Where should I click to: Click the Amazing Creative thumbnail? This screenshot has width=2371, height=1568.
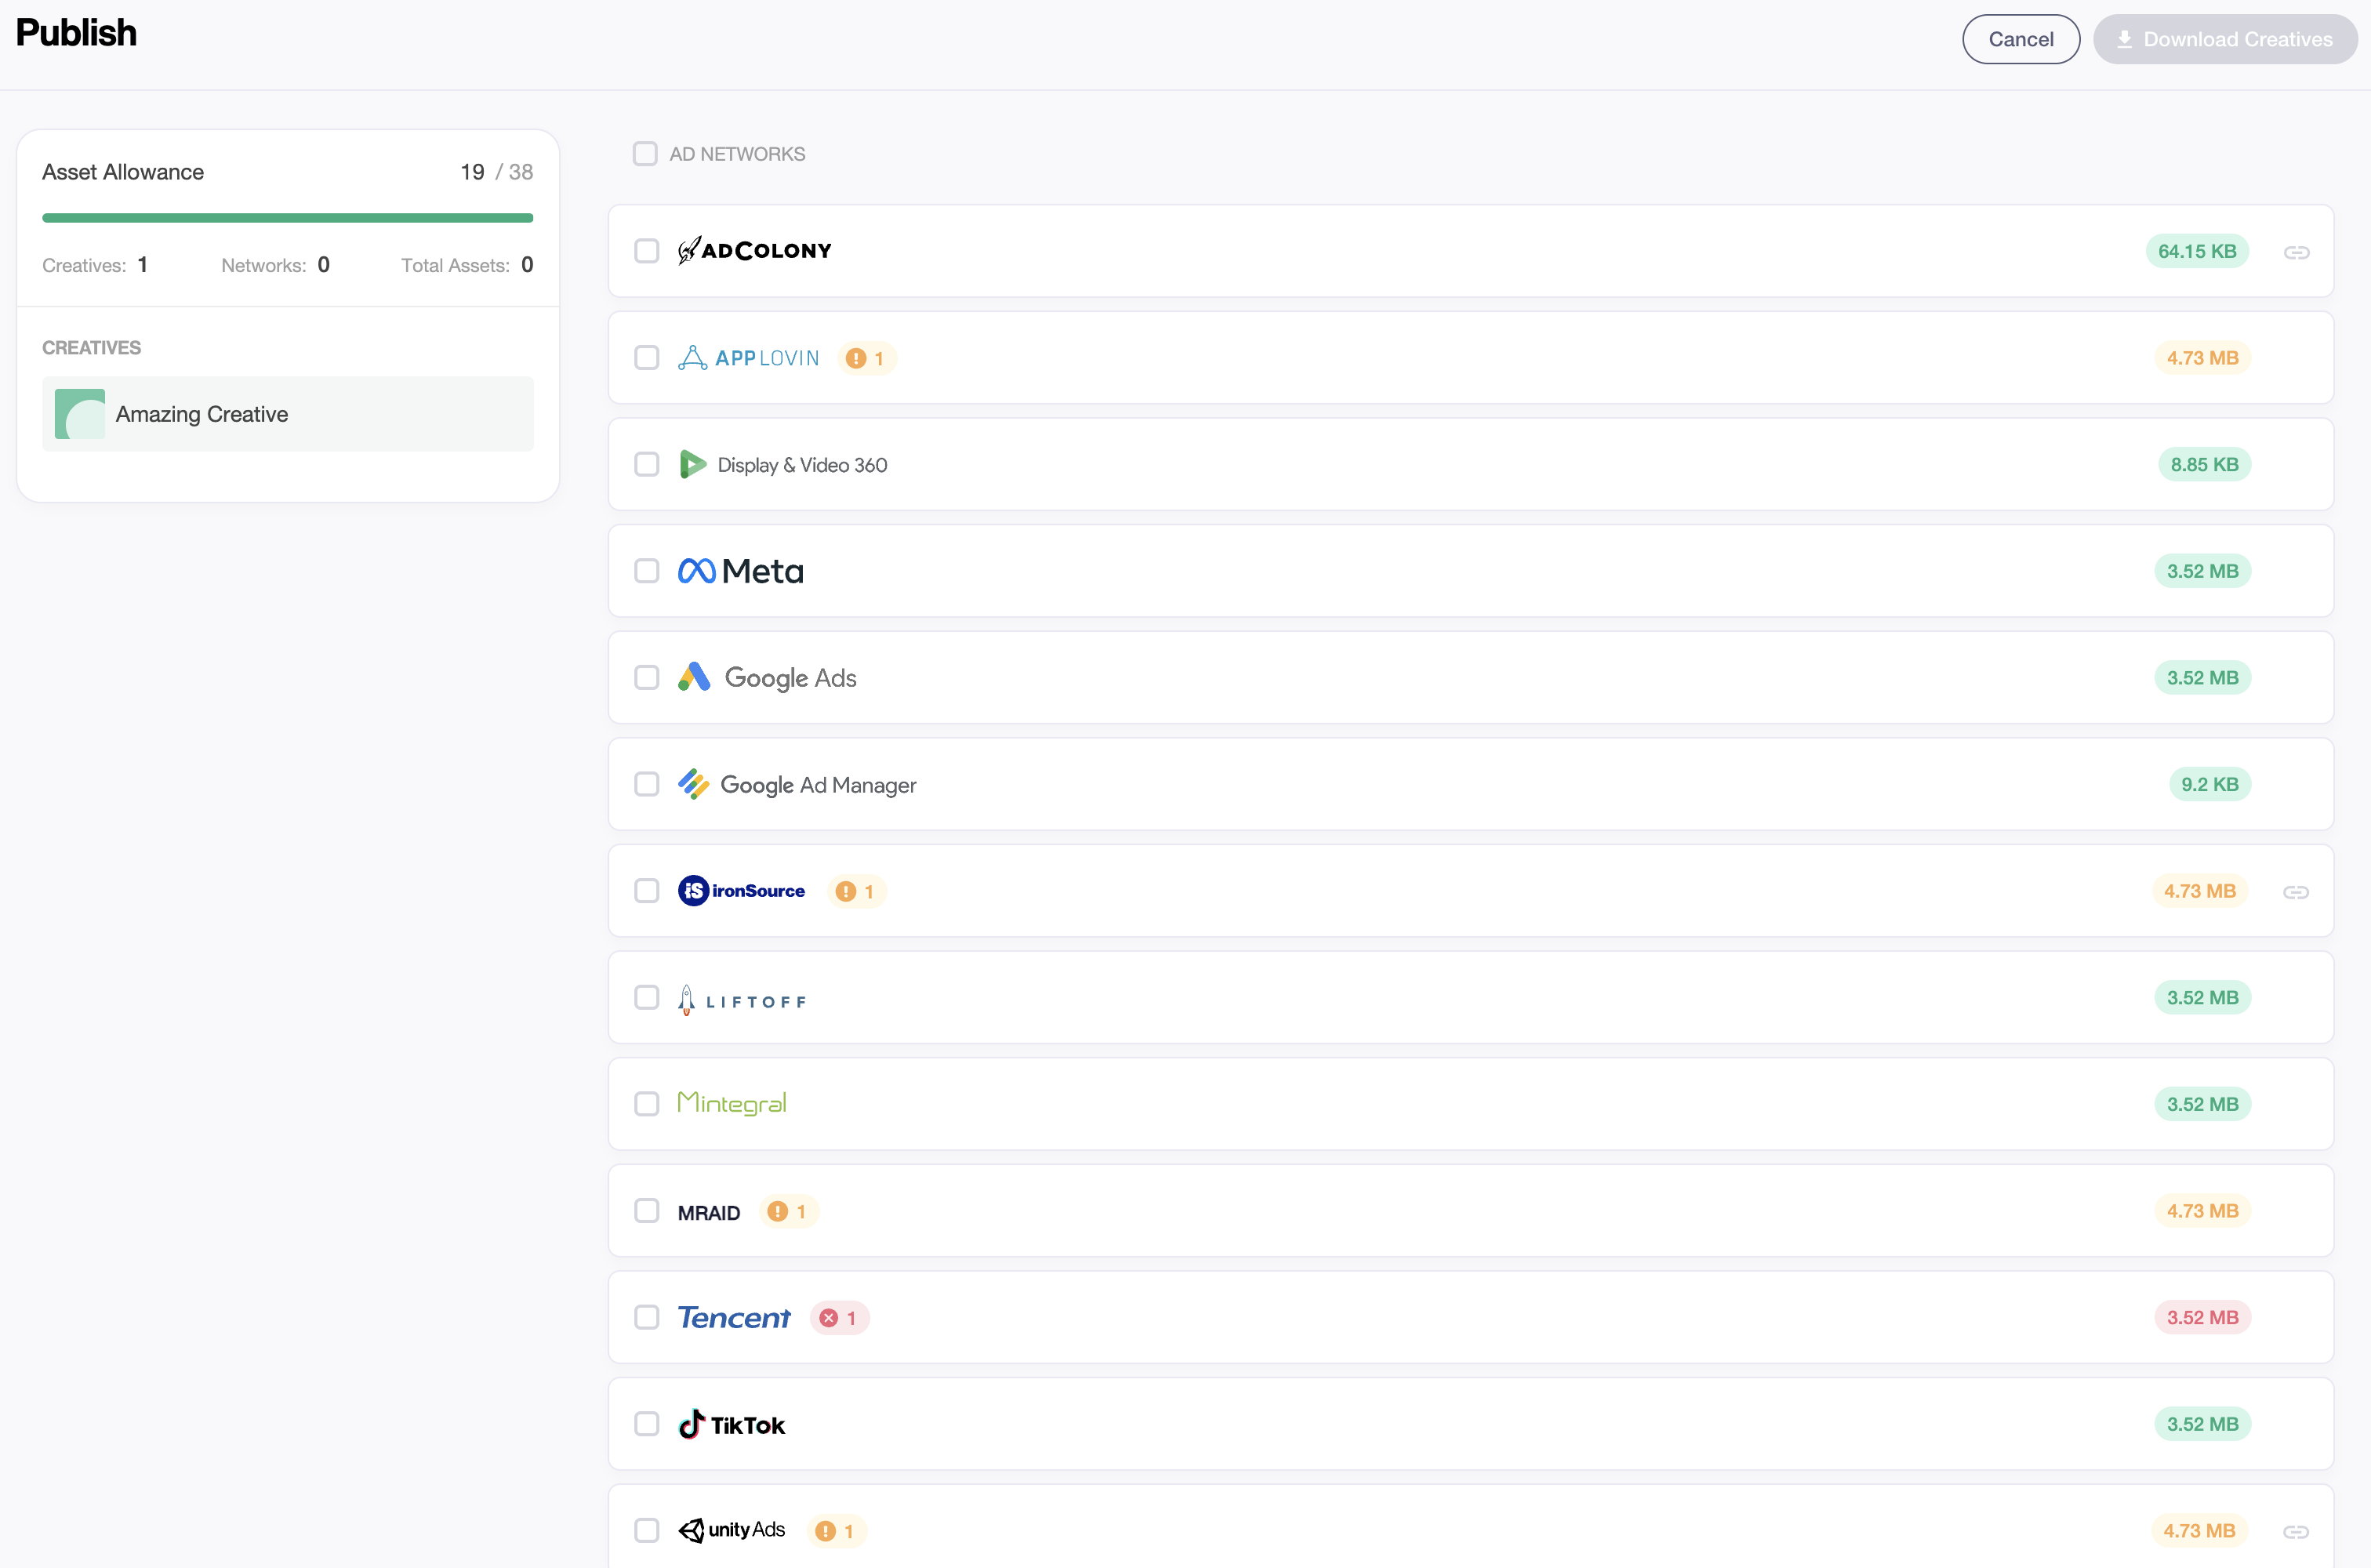(x=80, y=414)
